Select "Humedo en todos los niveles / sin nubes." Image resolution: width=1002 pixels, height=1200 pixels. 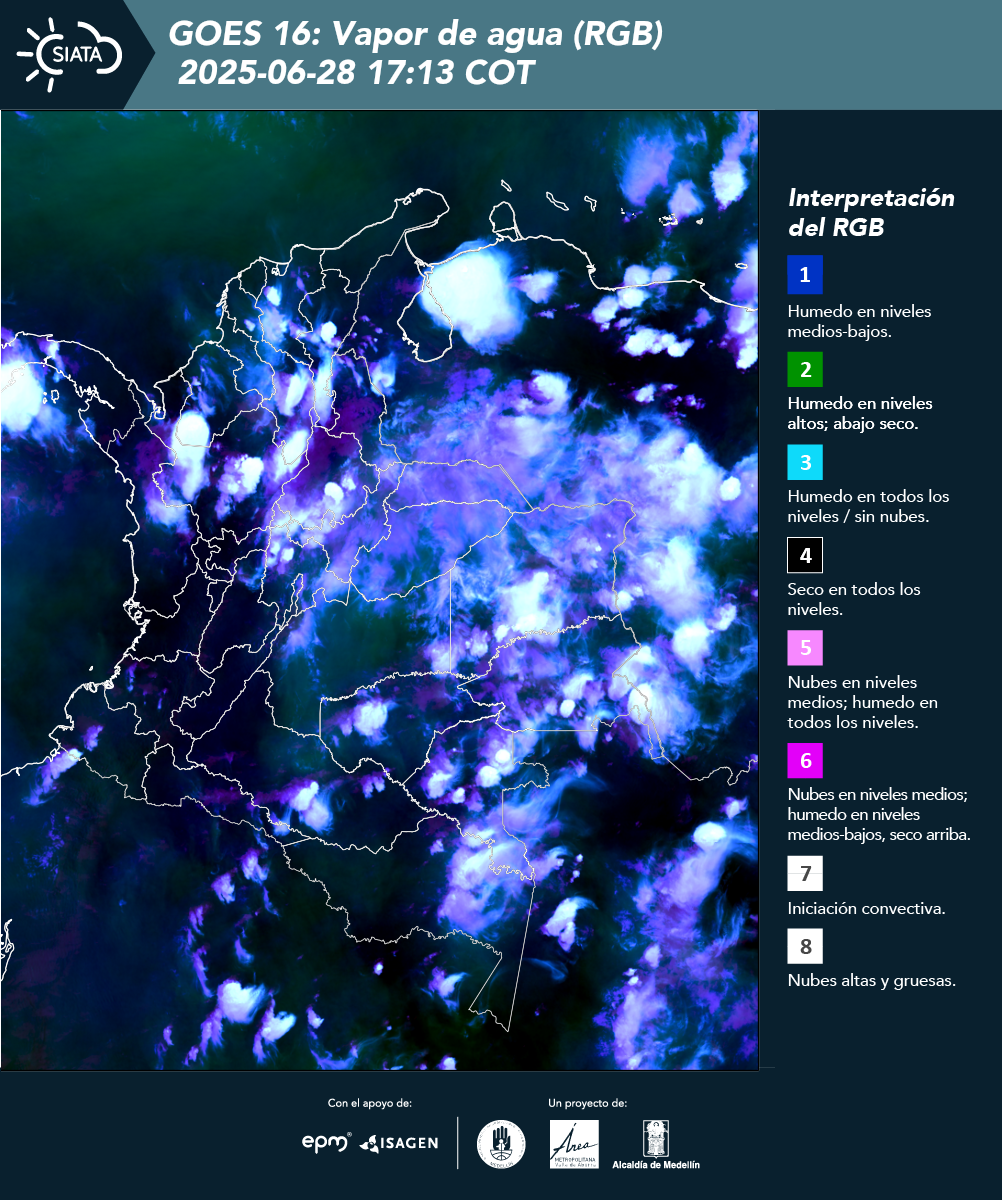pyautogui.click(x=869, y=506)
